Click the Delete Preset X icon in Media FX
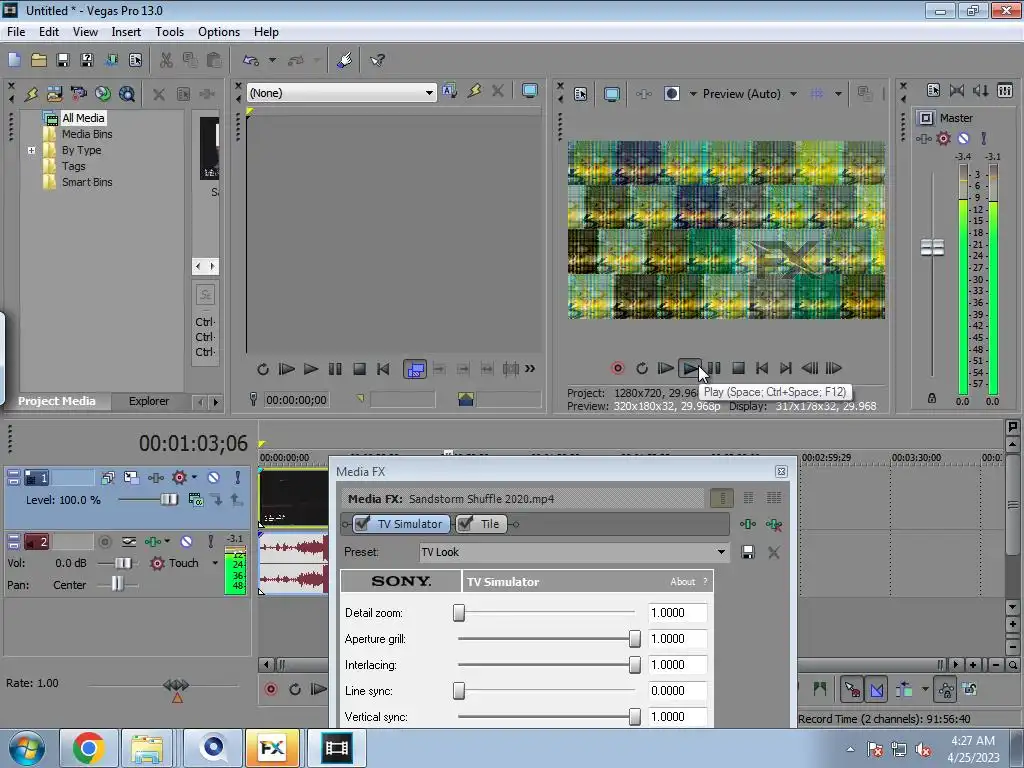 [x=774, y=552]
